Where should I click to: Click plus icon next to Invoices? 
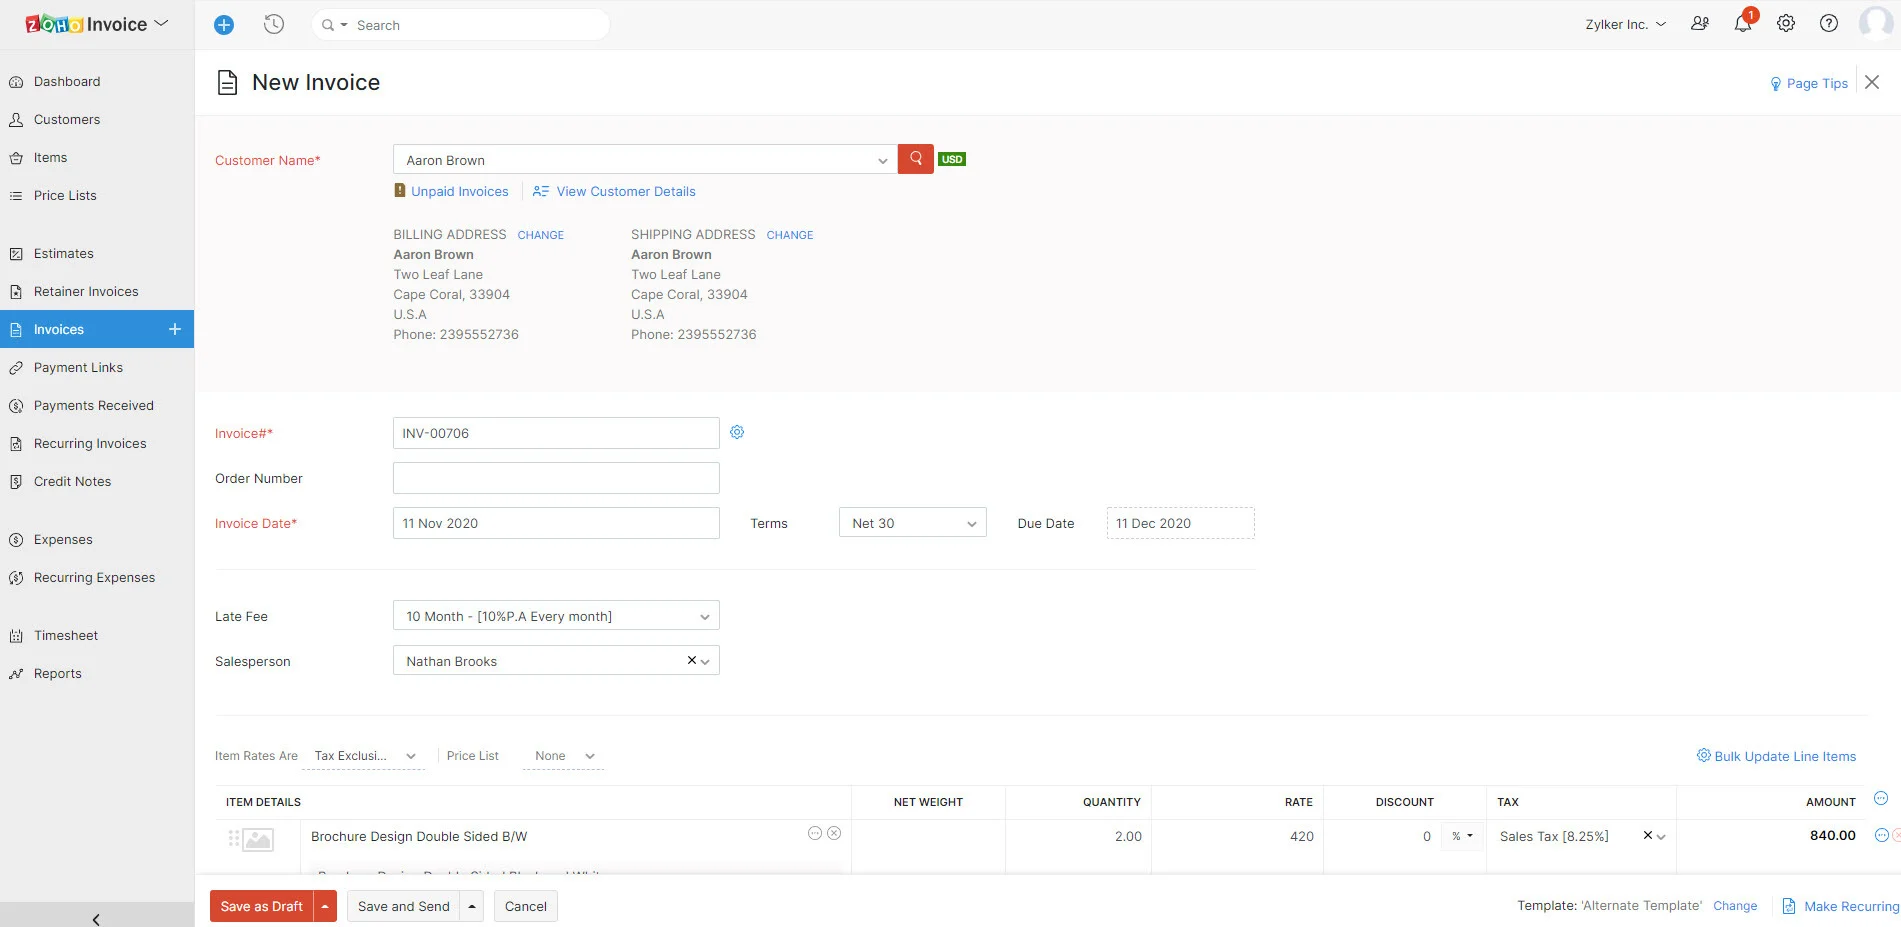pyautogui.click(x=175, y=329)
